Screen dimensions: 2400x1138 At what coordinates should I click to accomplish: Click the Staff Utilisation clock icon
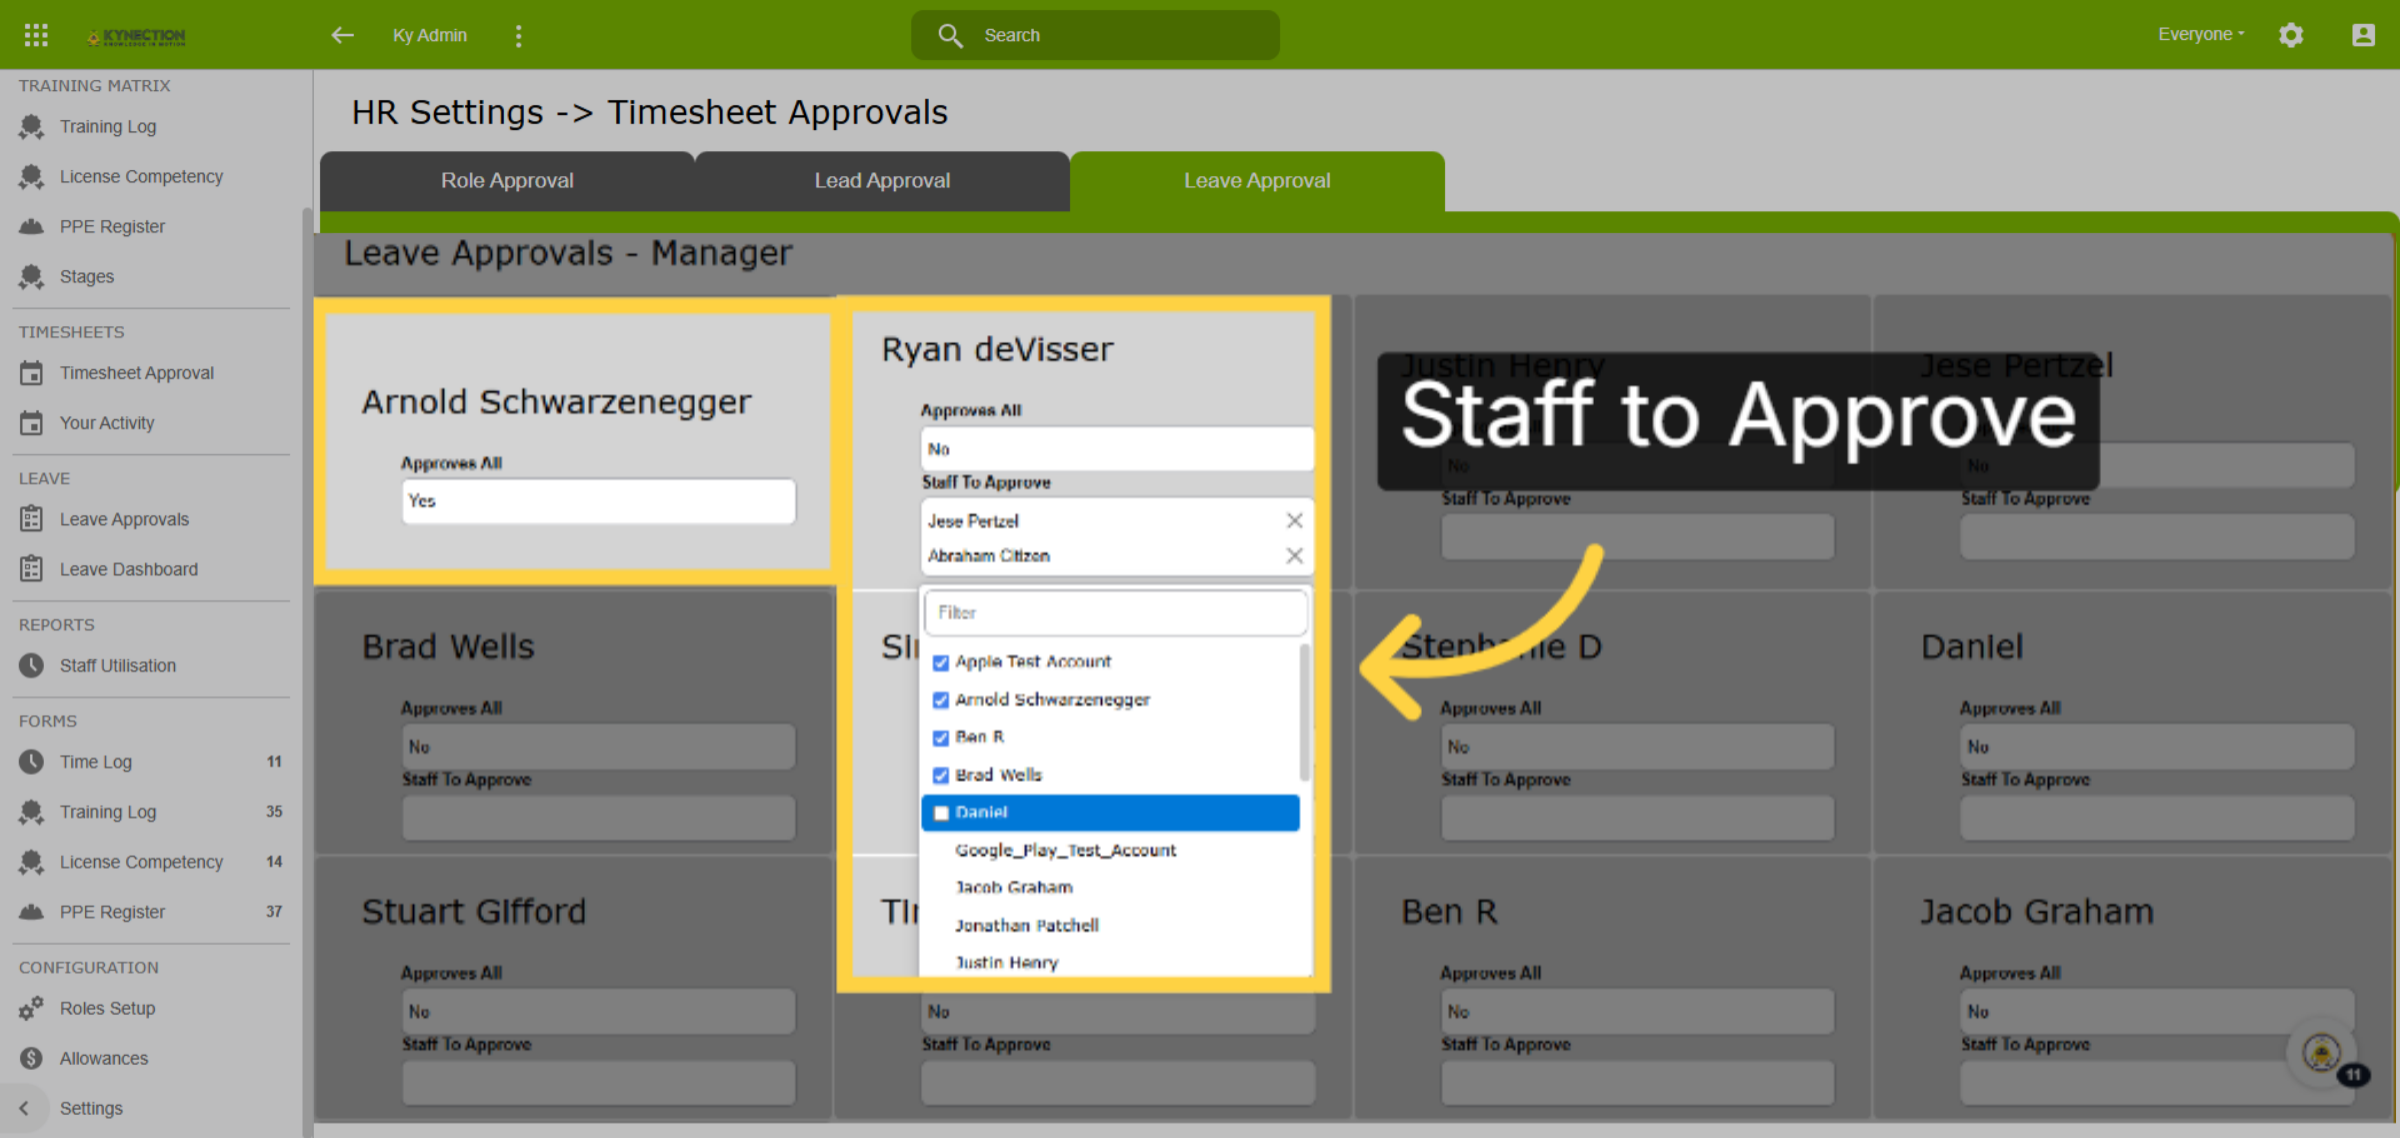click(x=31, y=665)
